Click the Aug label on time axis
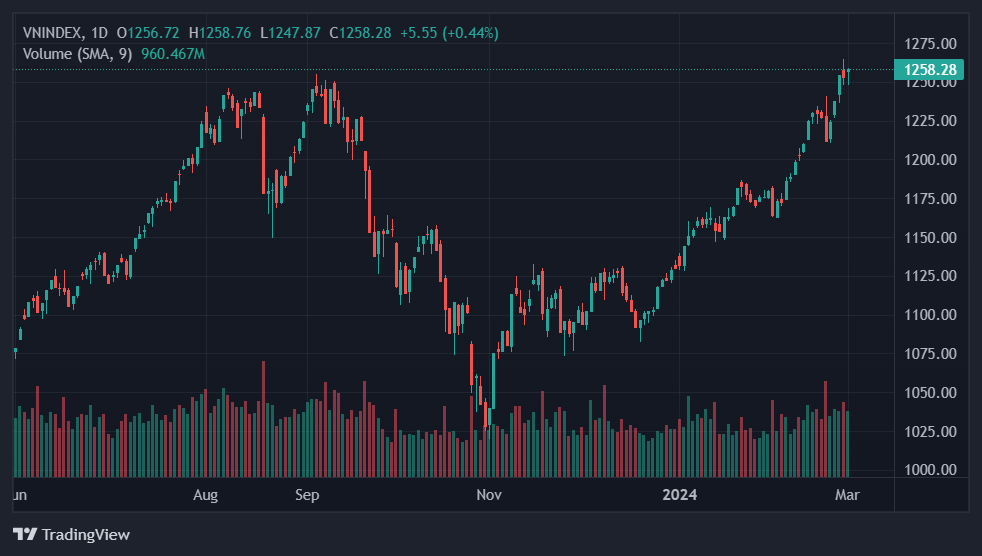This screenshot has height=556, width=982. pos(205,495)
